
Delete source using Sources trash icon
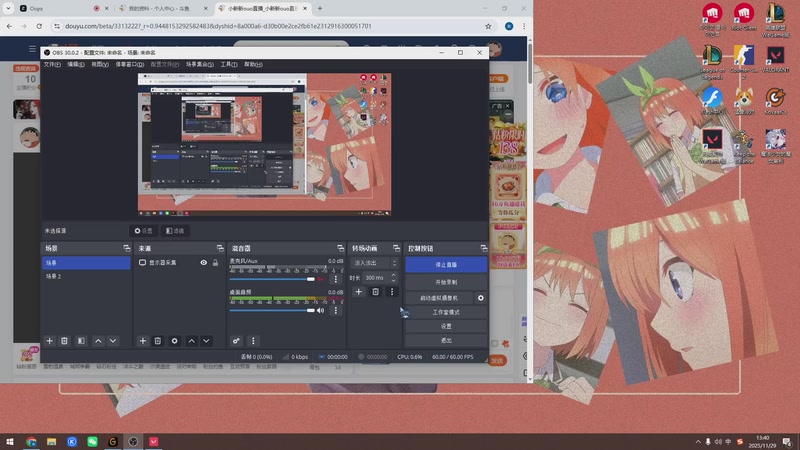158,341
